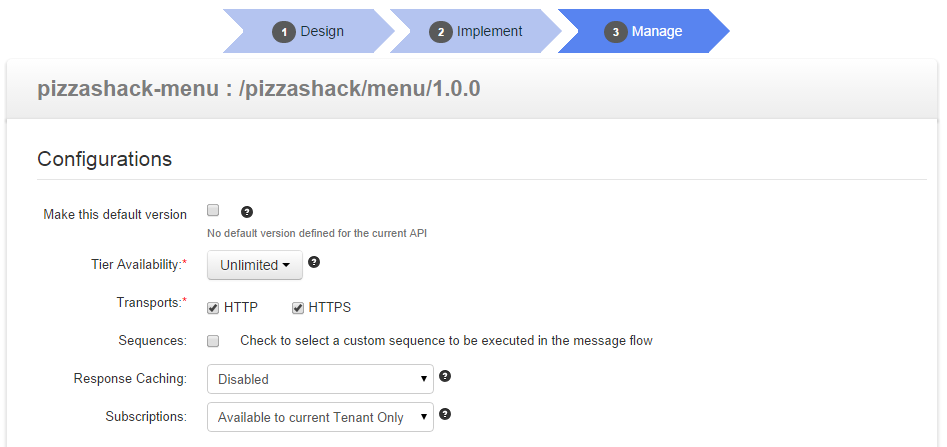947x447 pixels.
Task: Click the step 1 number badge
Action: [x=285, y=32]
